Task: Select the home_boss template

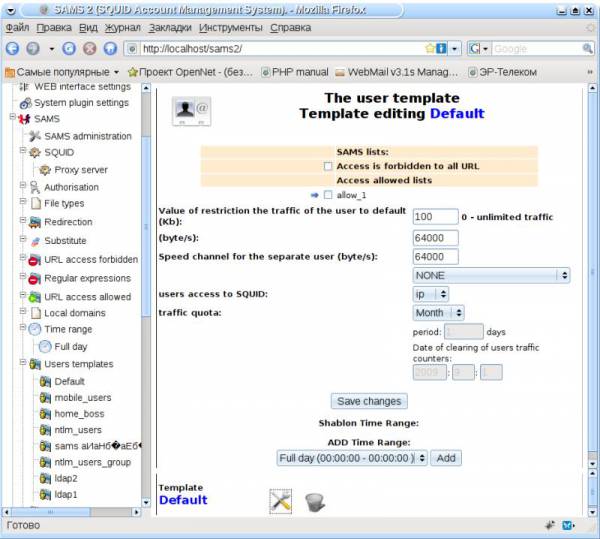Action: point(79,414)
